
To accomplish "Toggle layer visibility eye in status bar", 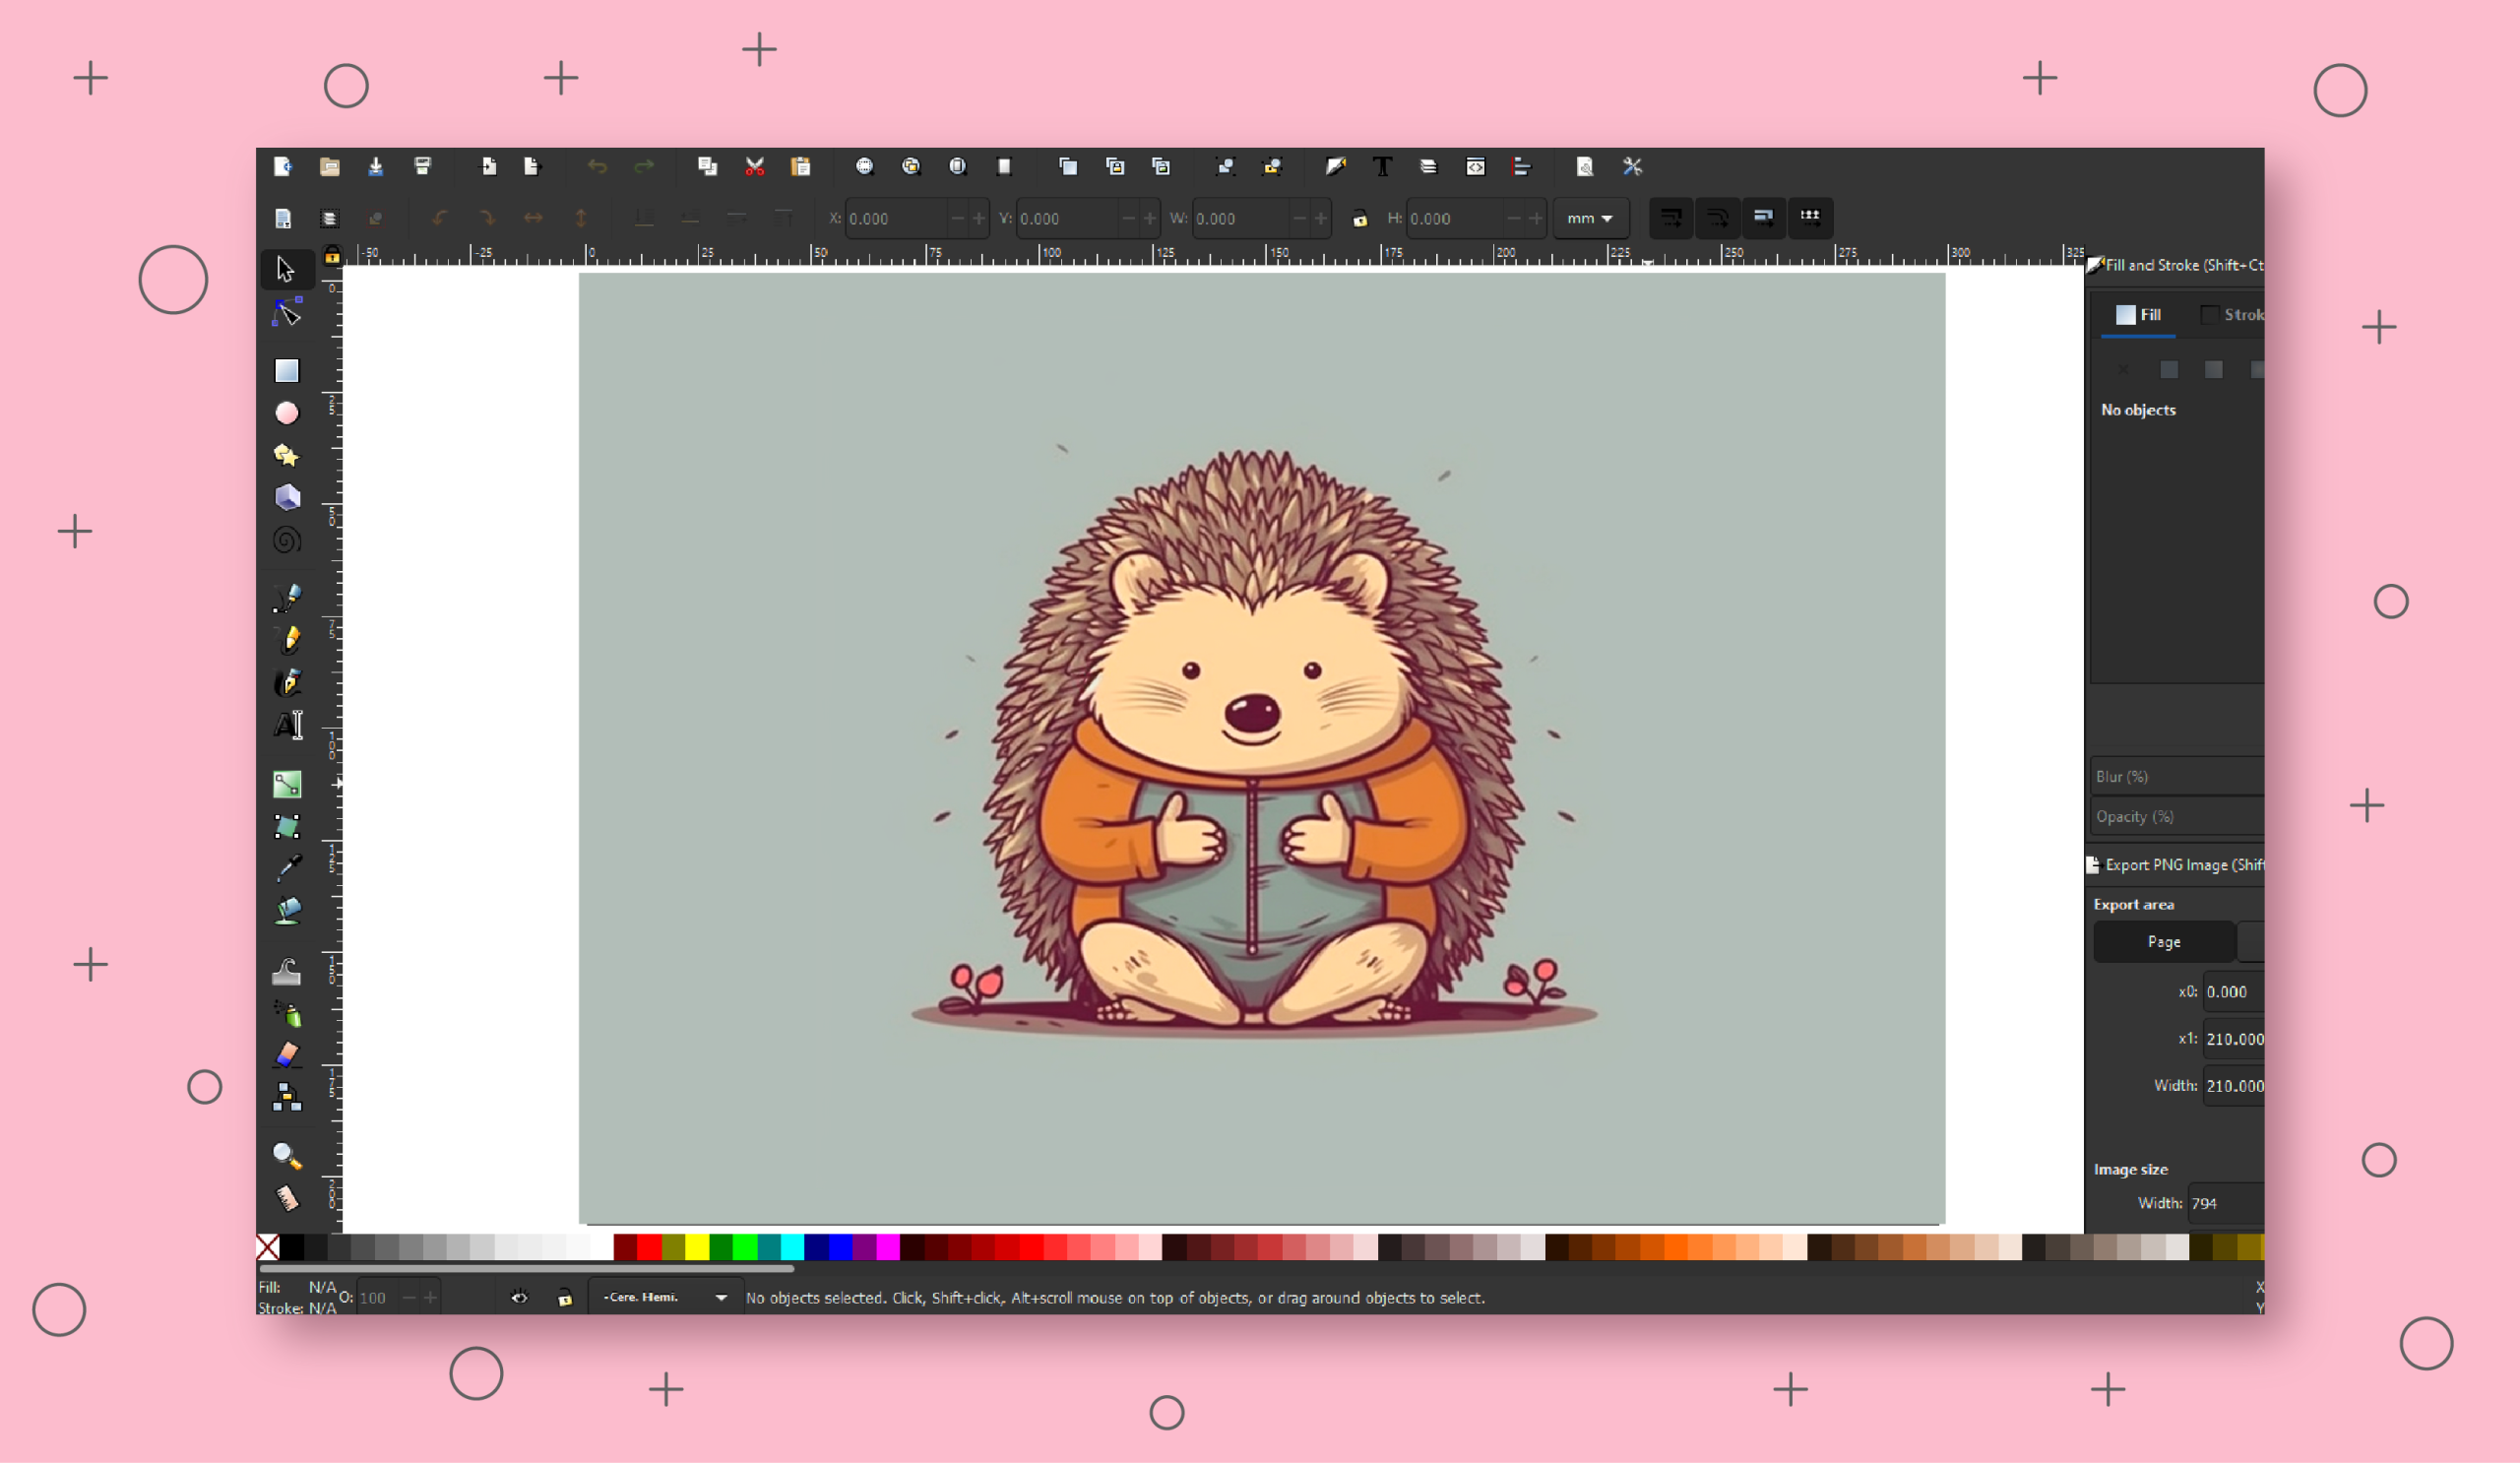I will [x=519, y=1298].
